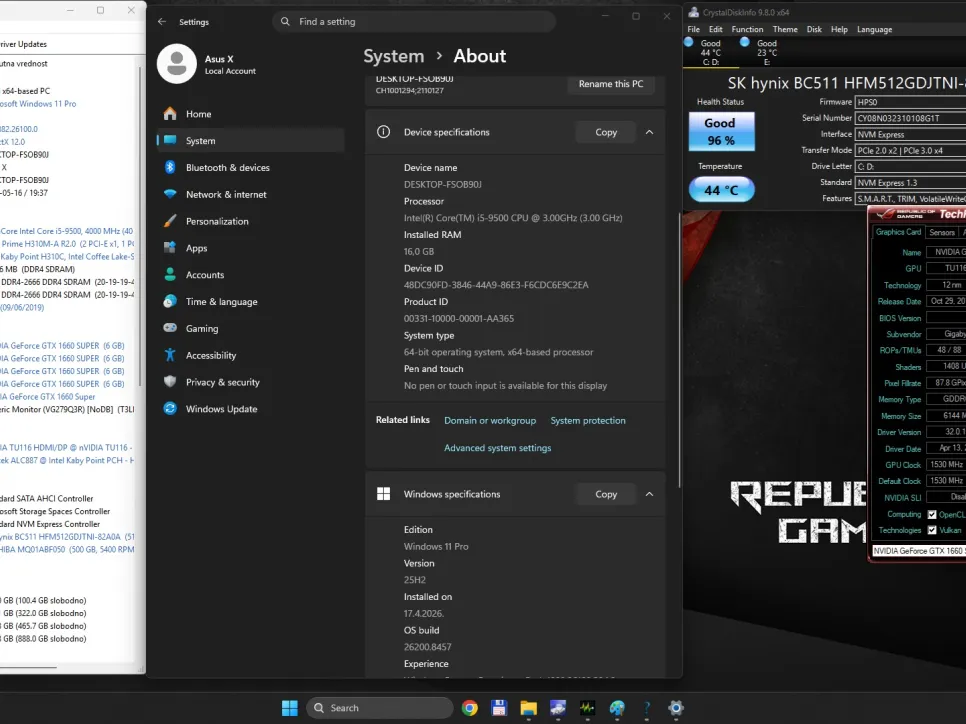Open the GPU selector dropdown NVIDIA GeForce GTX 1660
Screen dimensions: 966x724
[918, 551]
